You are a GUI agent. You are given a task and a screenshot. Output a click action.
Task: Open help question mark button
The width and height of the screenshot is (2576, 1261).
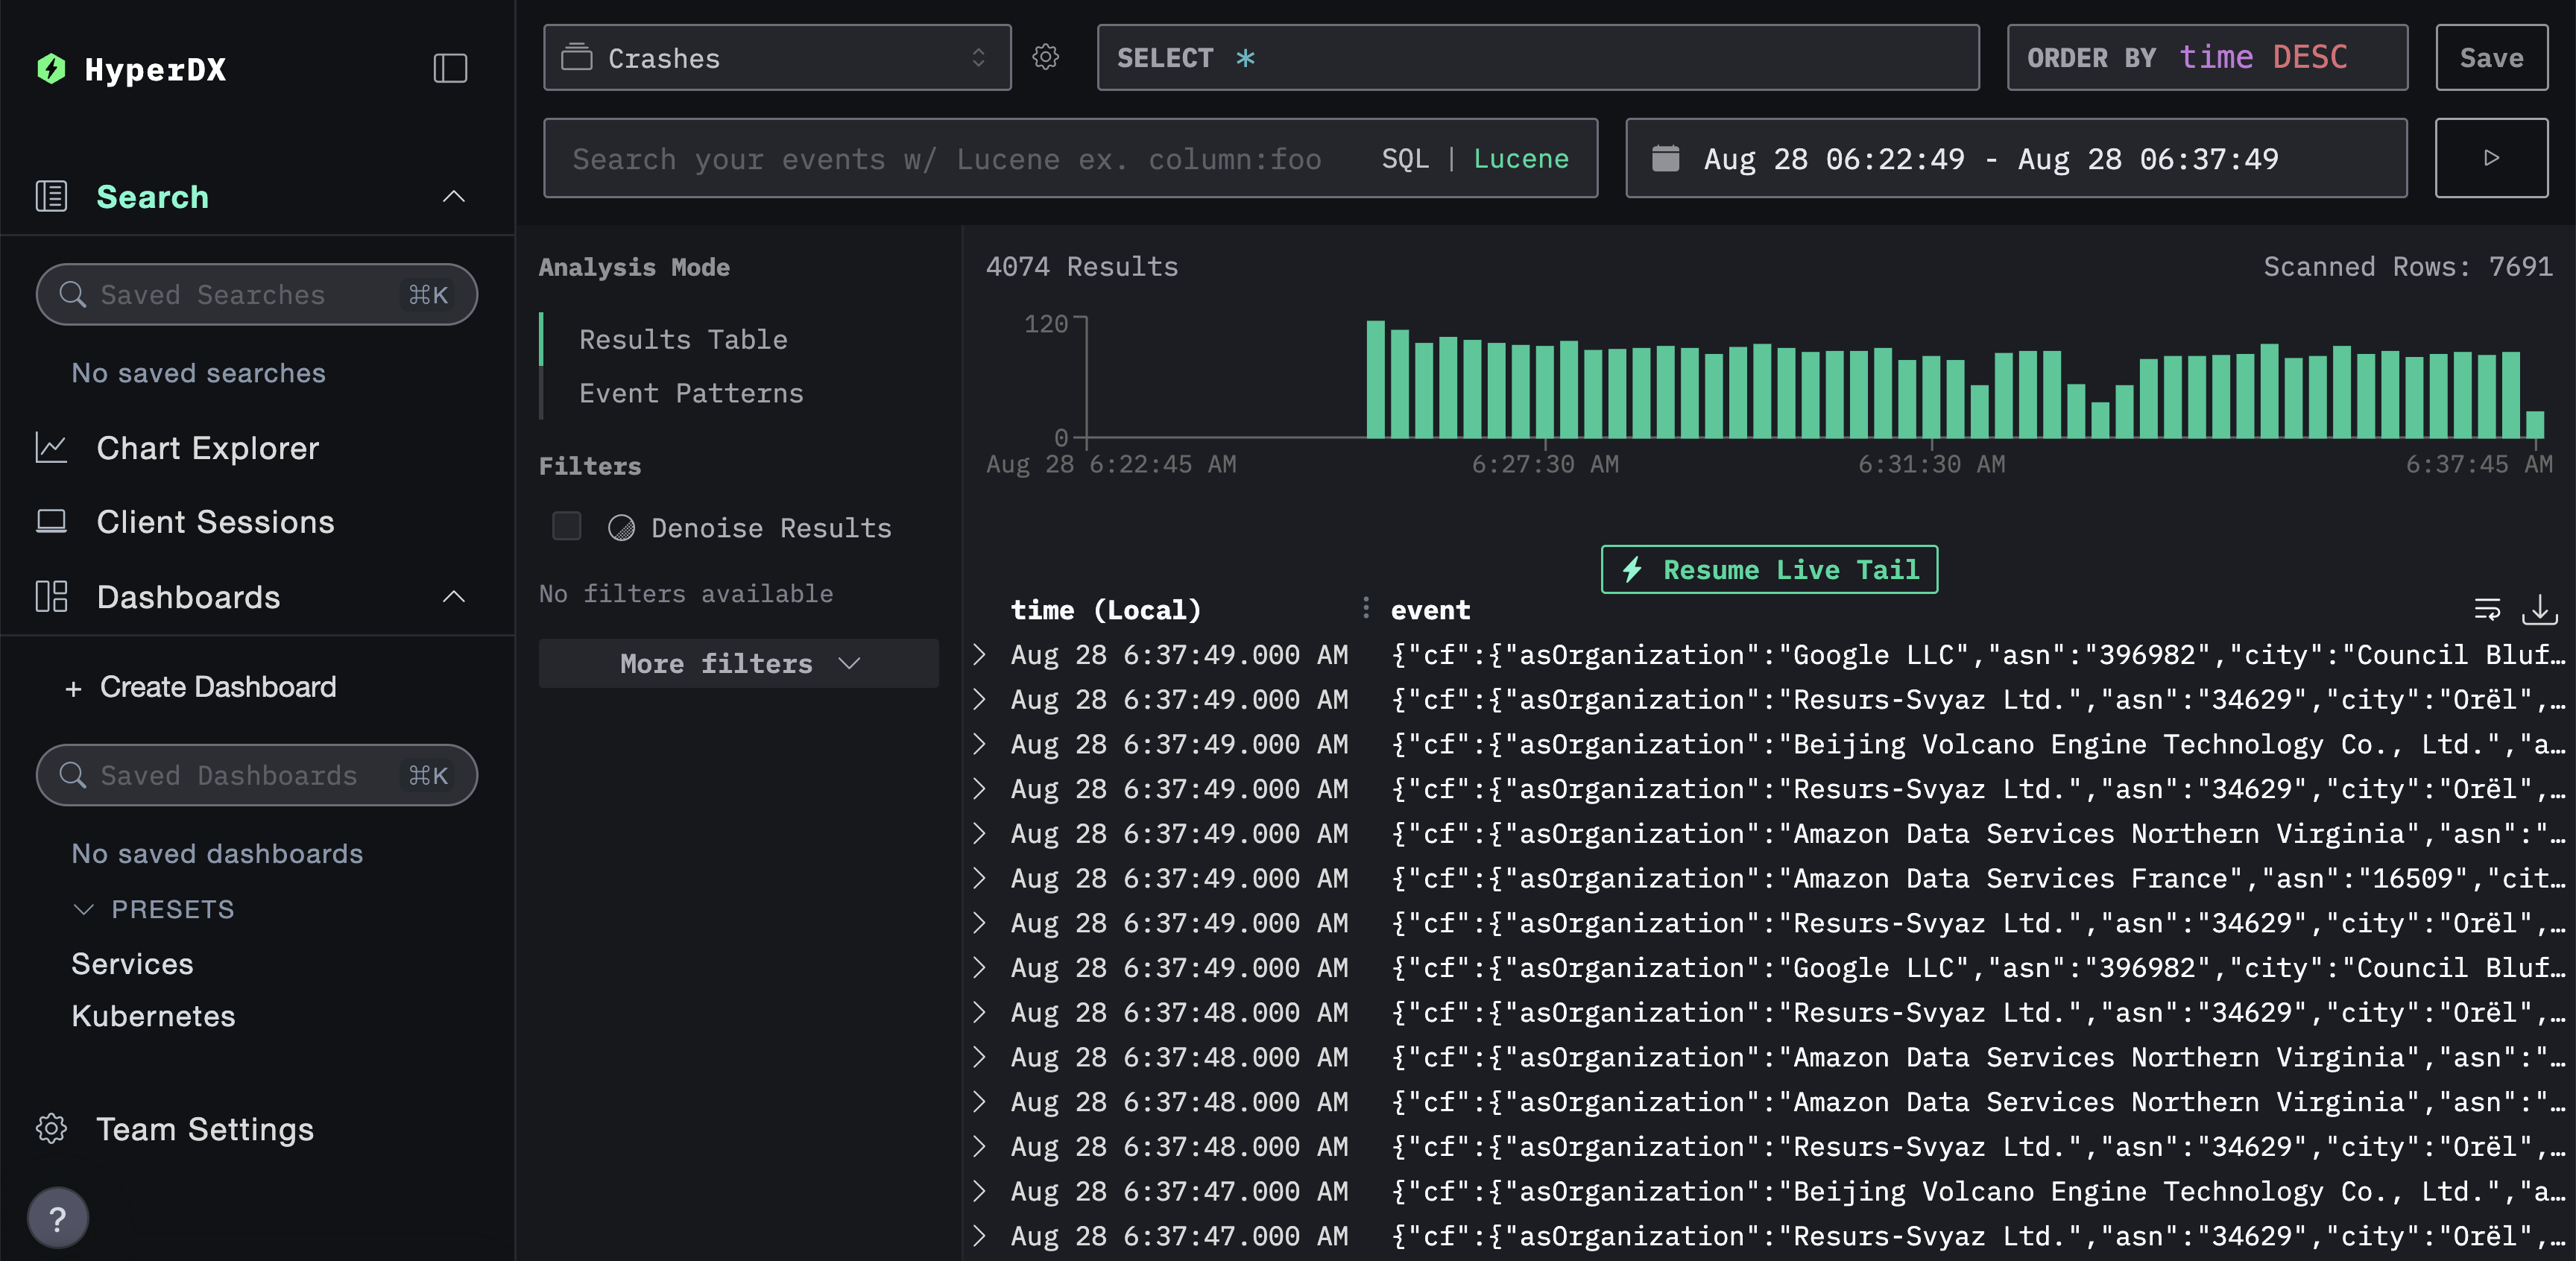(x=58, y=1217)
